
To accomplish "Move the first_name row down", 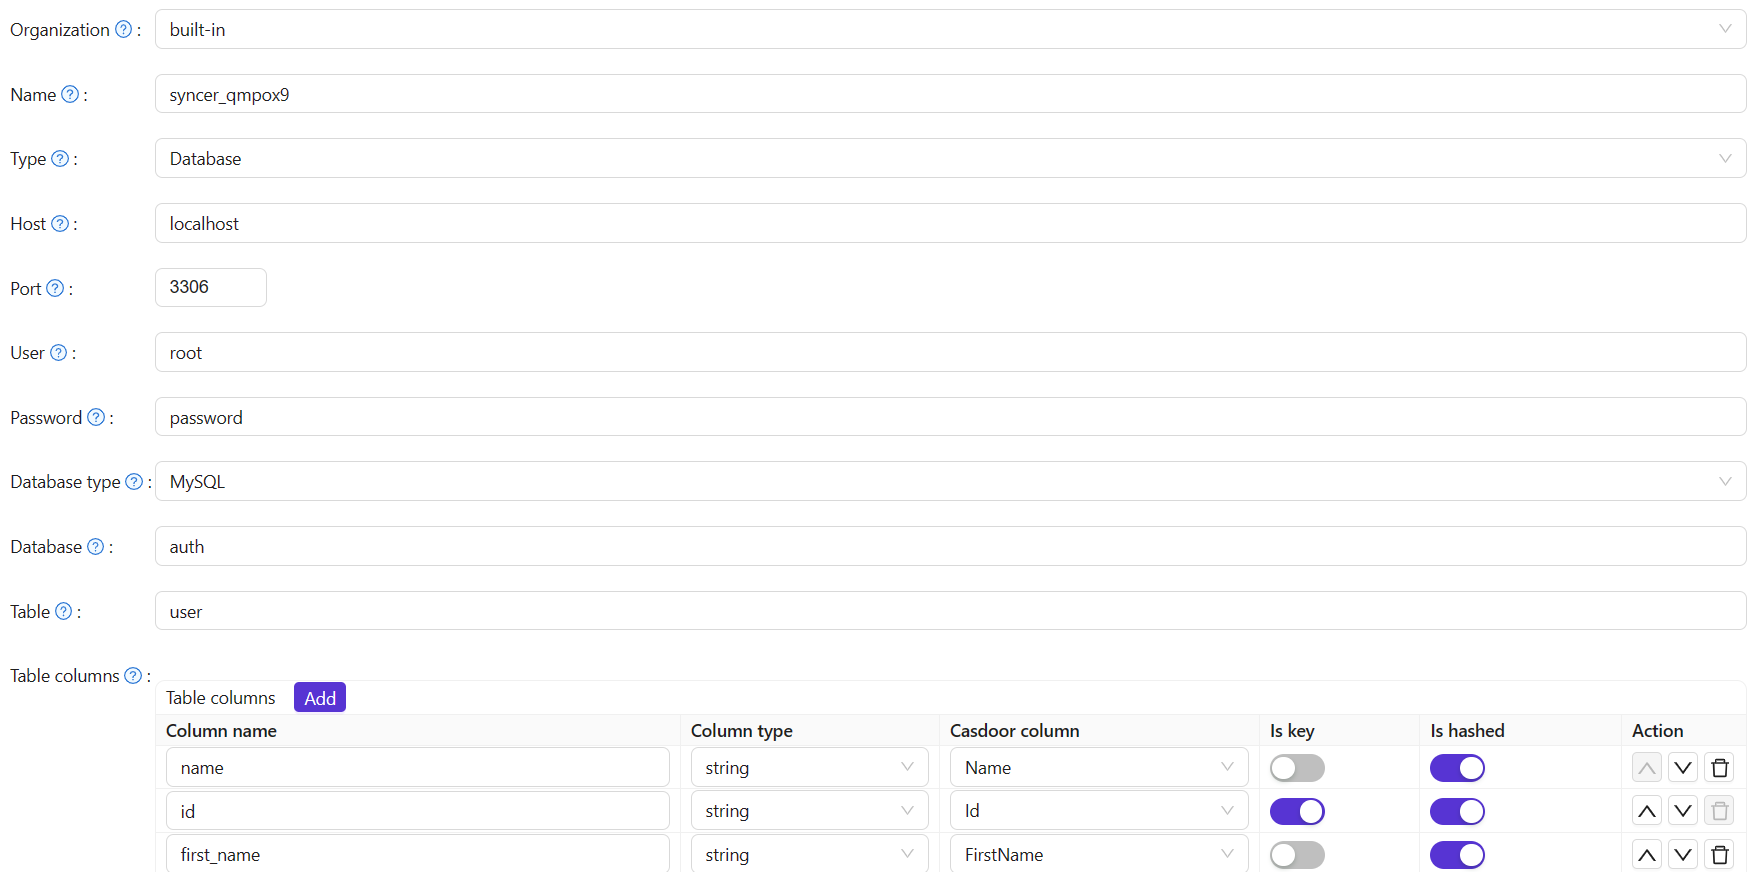I will coord(1683,855).
